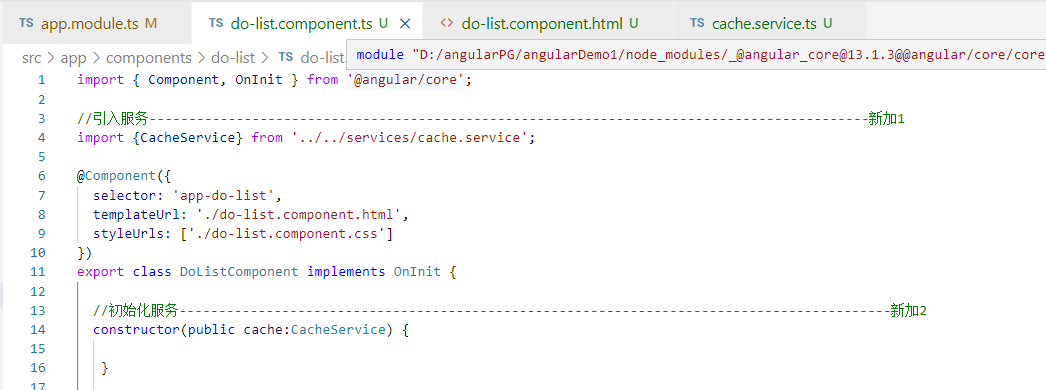
Task: Click the '//初始化服务' comment on line 13
Action: [x=136, y=311]
